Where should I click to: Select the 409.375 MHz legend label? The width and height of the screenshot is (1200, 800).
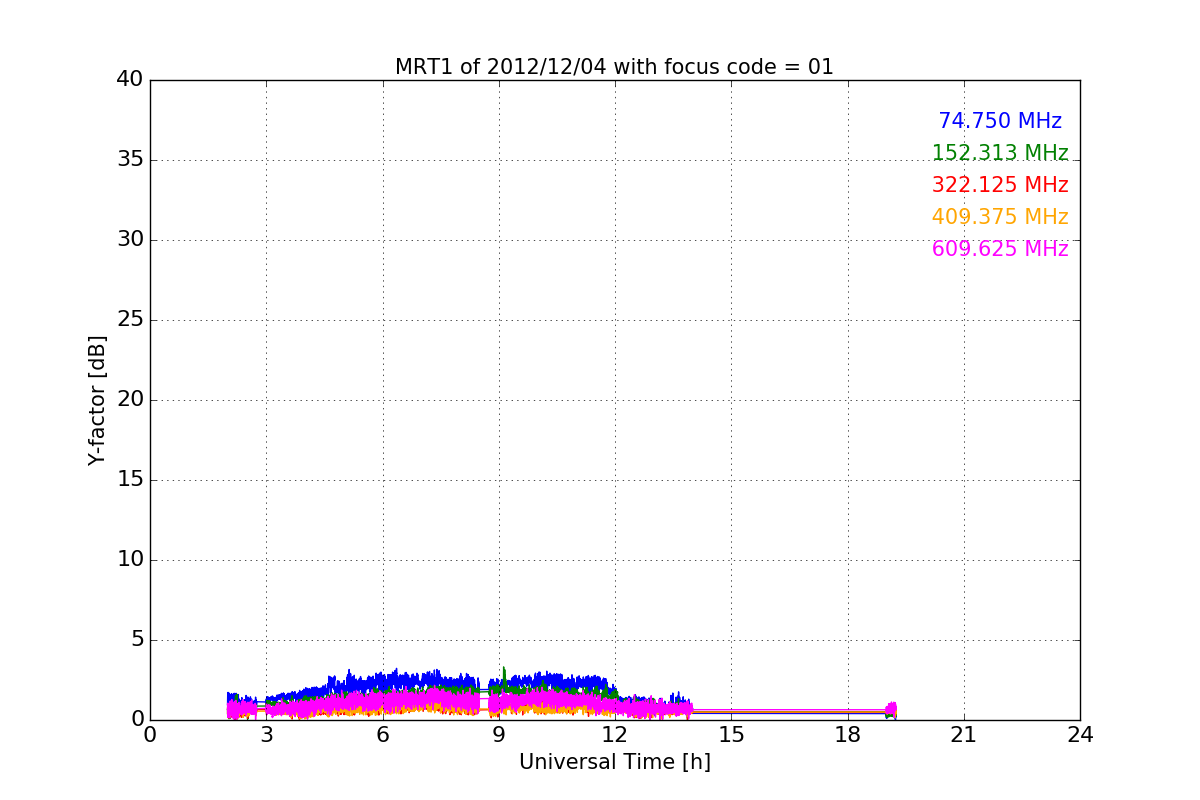coord(1000,217)
